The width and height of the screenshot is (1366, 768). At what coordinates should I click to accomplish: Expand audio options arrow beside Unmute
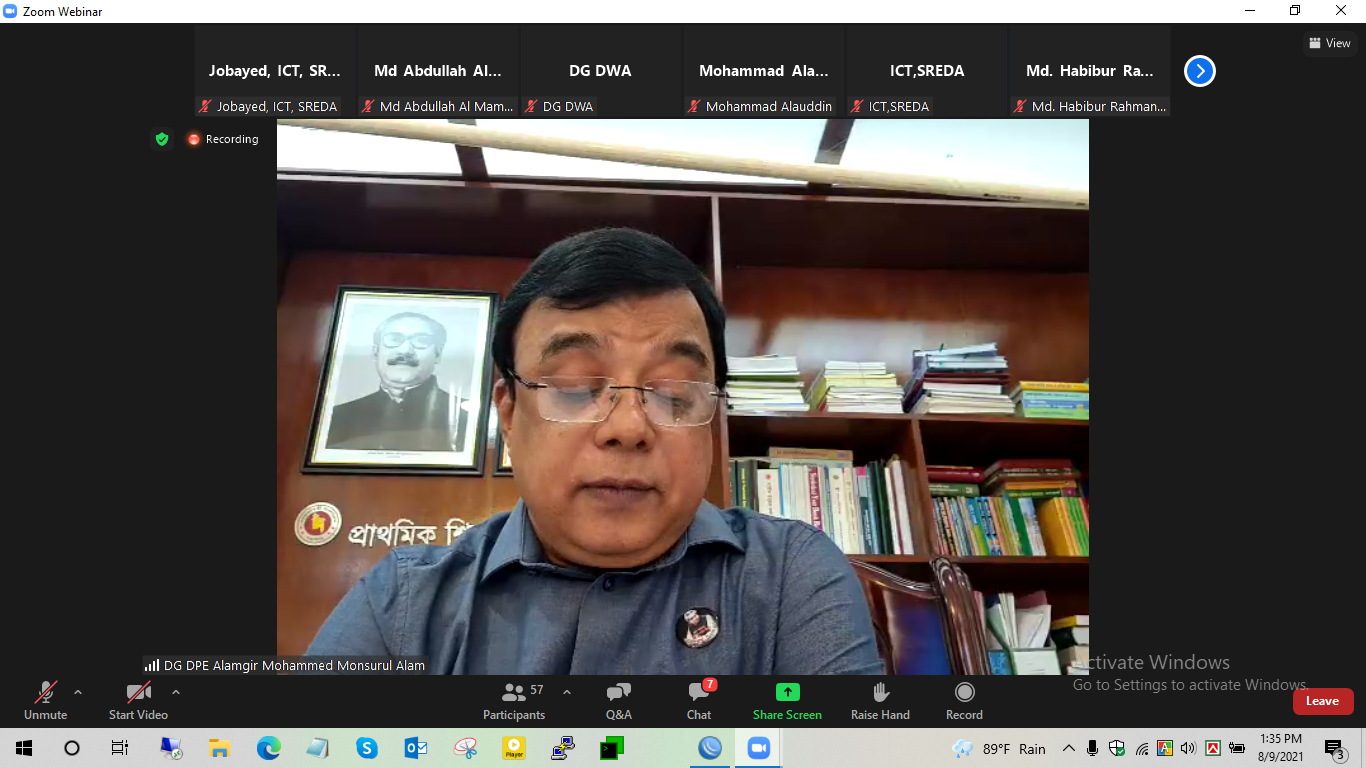pyautogui.click(x=78, y=692)
